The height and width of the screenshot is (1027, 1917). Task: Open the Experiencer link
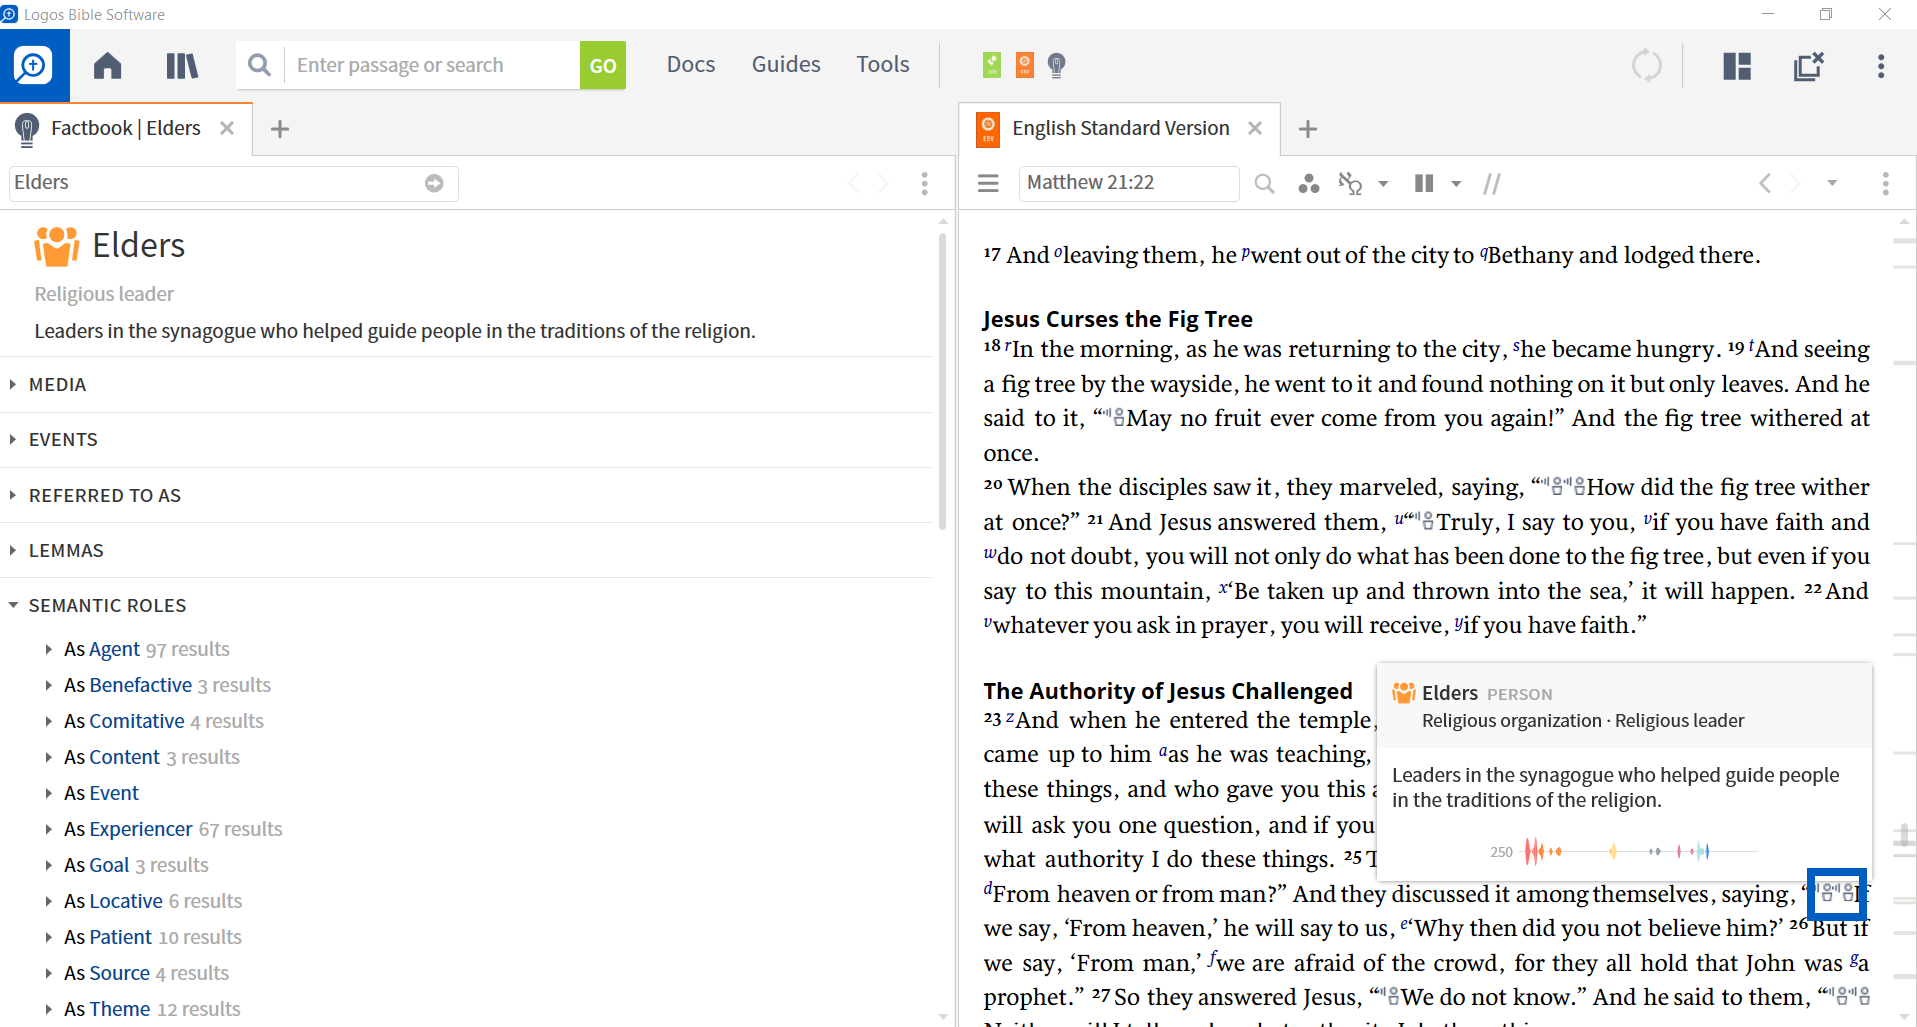tap(141, 829)
